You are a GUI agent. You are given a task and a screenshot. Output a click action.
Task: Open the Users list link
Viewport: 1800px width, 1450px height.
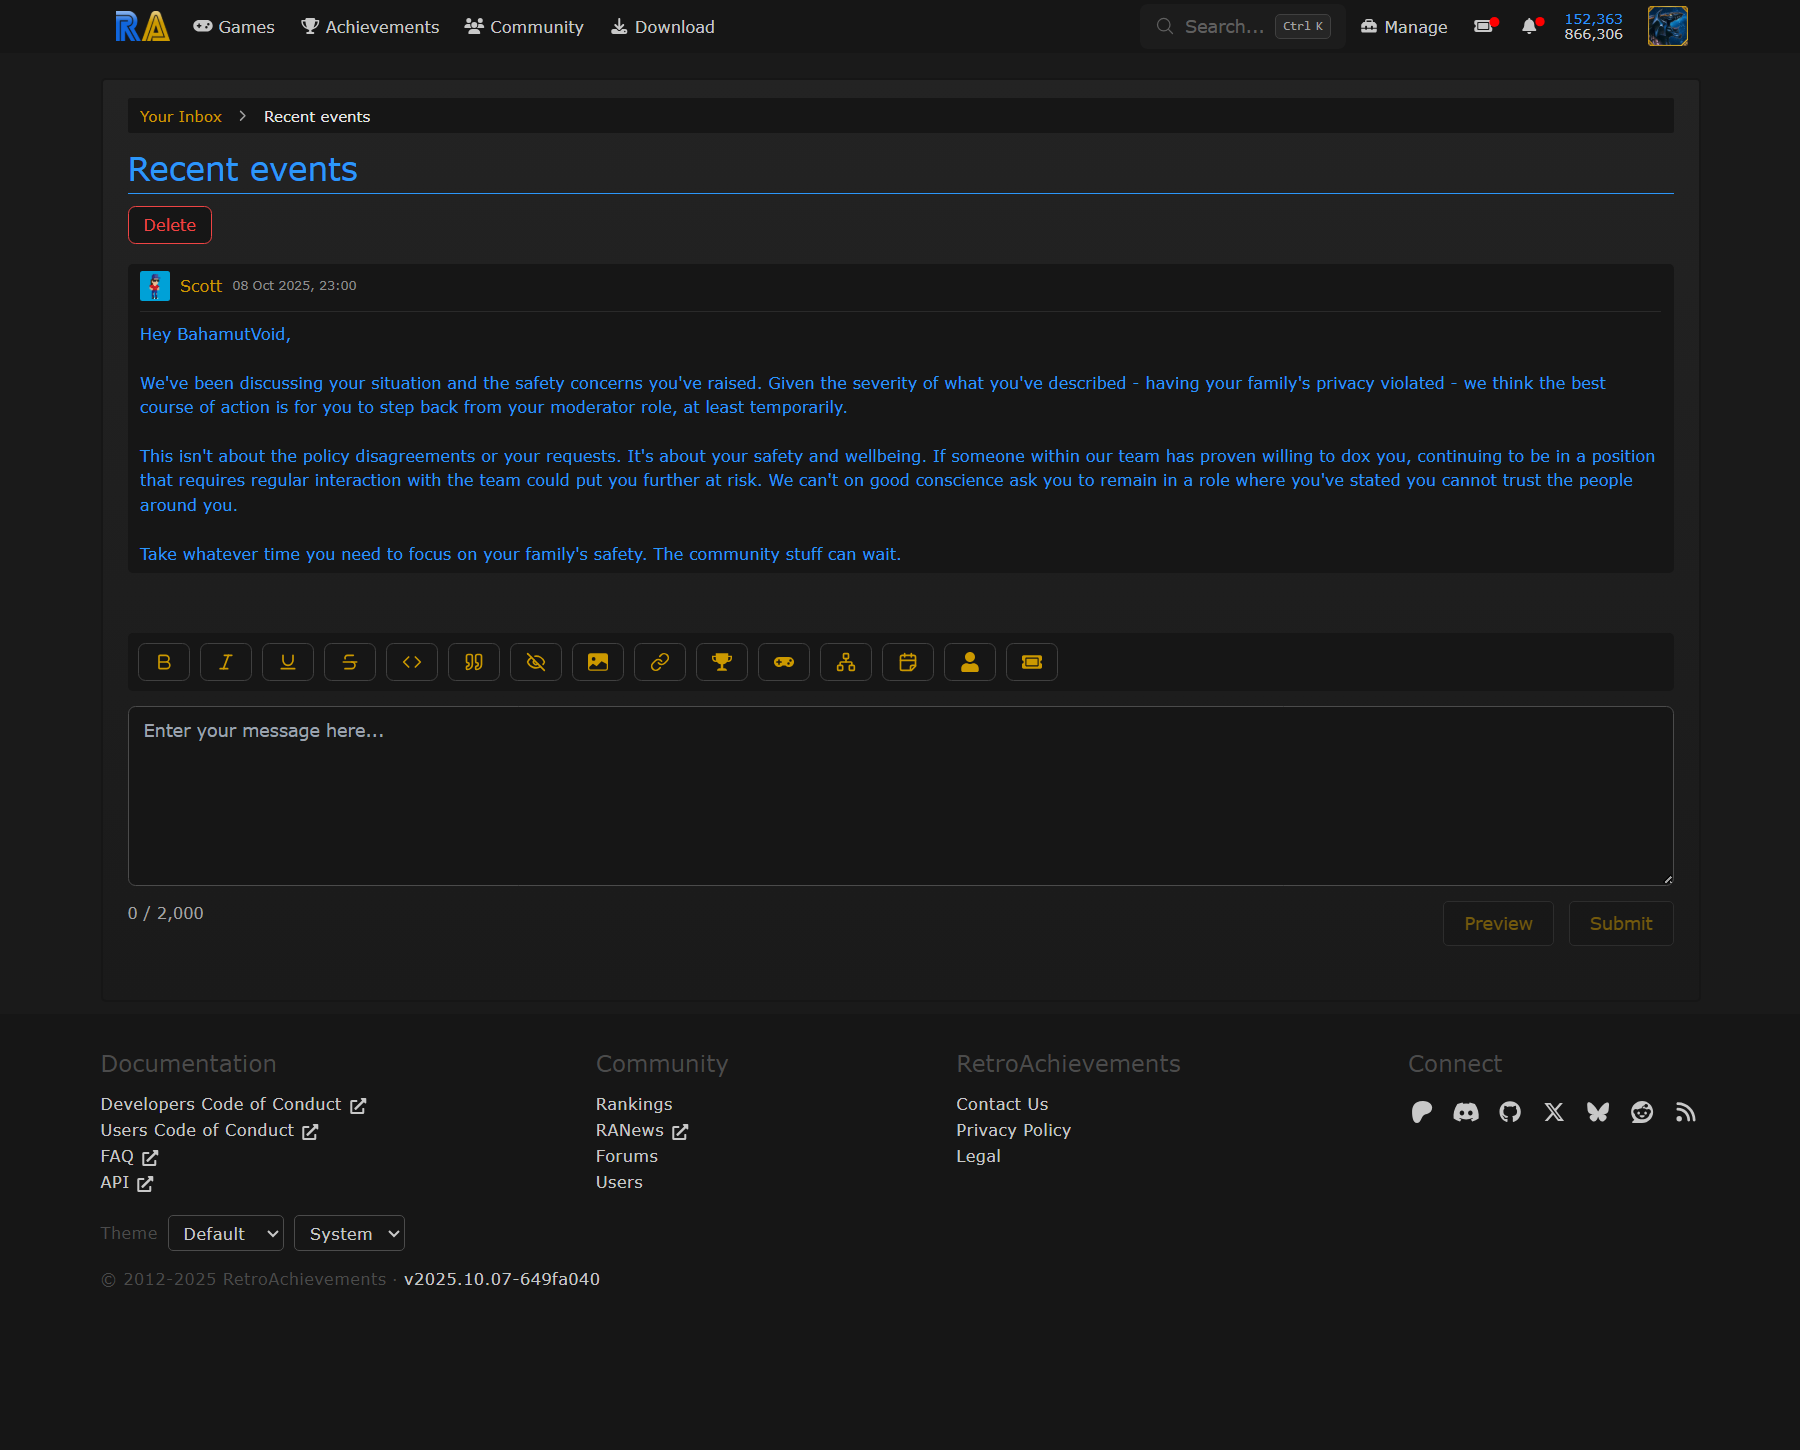[619, 1182]
